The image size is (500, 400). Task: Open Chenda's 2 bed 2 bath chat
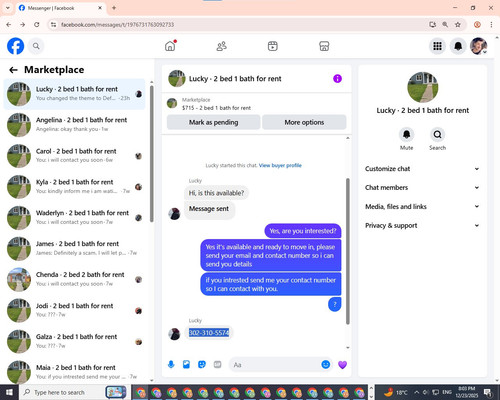[74, 279]
